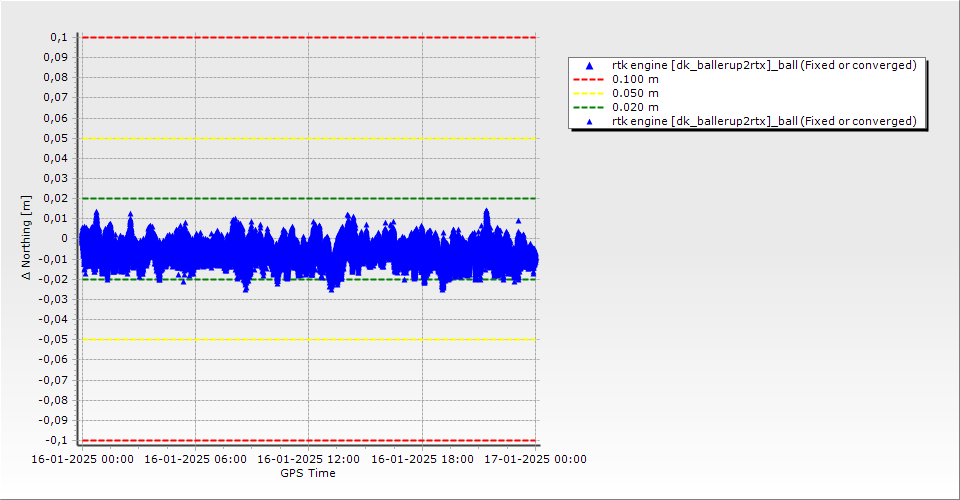This screenshot has width=960, height=500.
Task: Click the '0' y-axis tick label
Action: coord(65,239)
